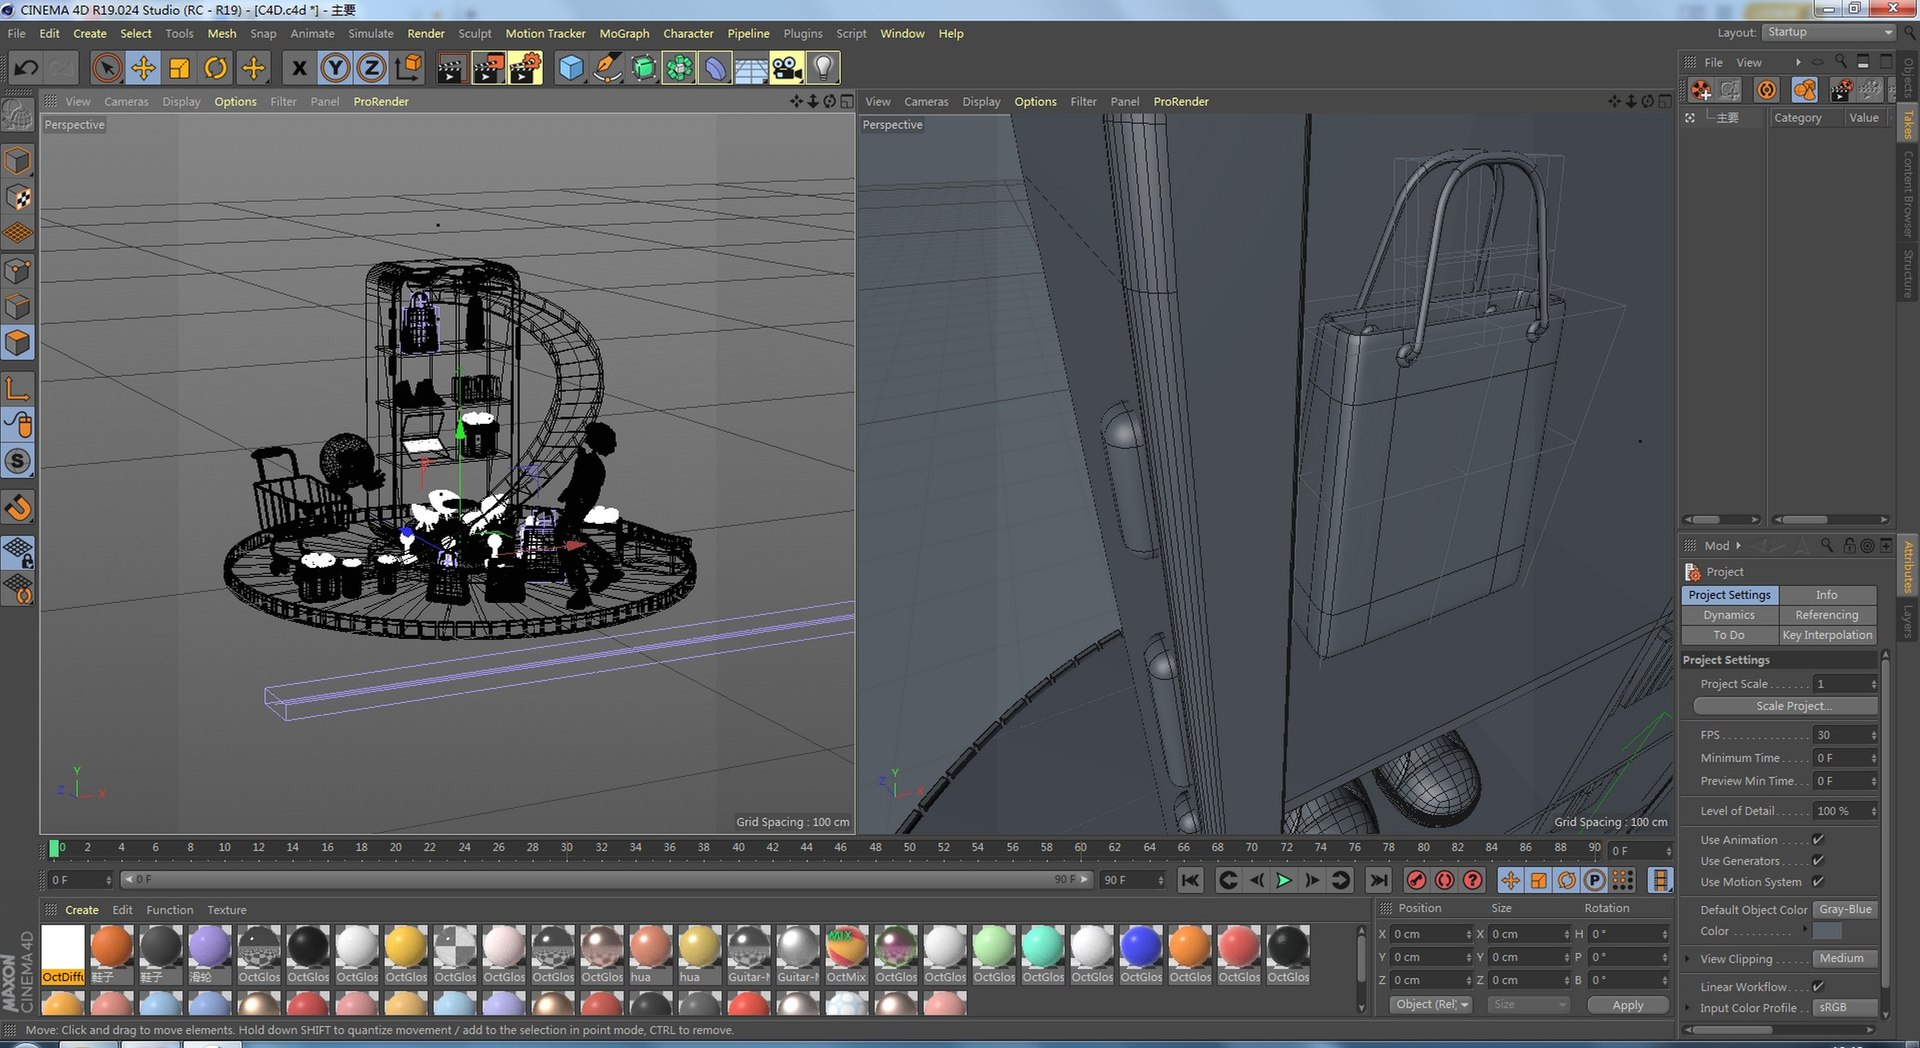The image size is (1920, 1048).
Task: Open the MoGraph menu
Action: tap(624, 33)
